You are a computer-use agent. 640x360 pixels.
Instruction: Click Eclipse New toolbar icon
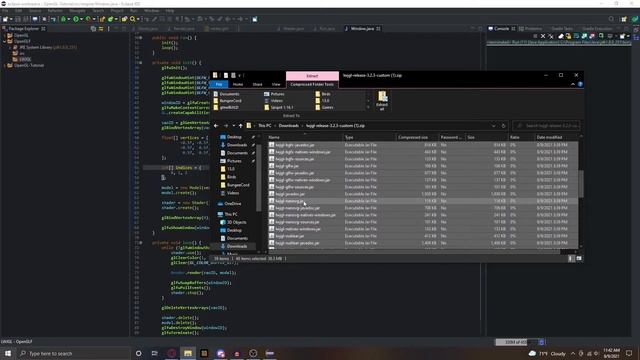pos(5,19)
